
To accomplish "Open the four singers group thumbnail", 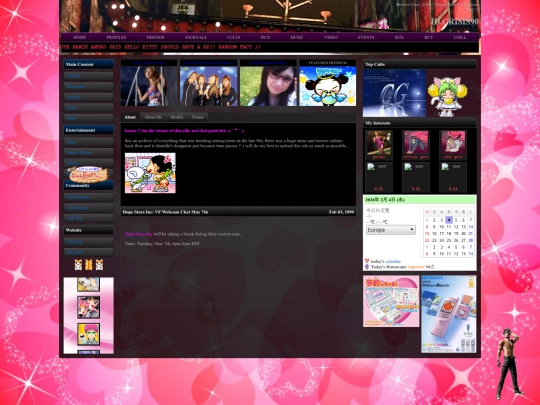I will pos(209,86).
